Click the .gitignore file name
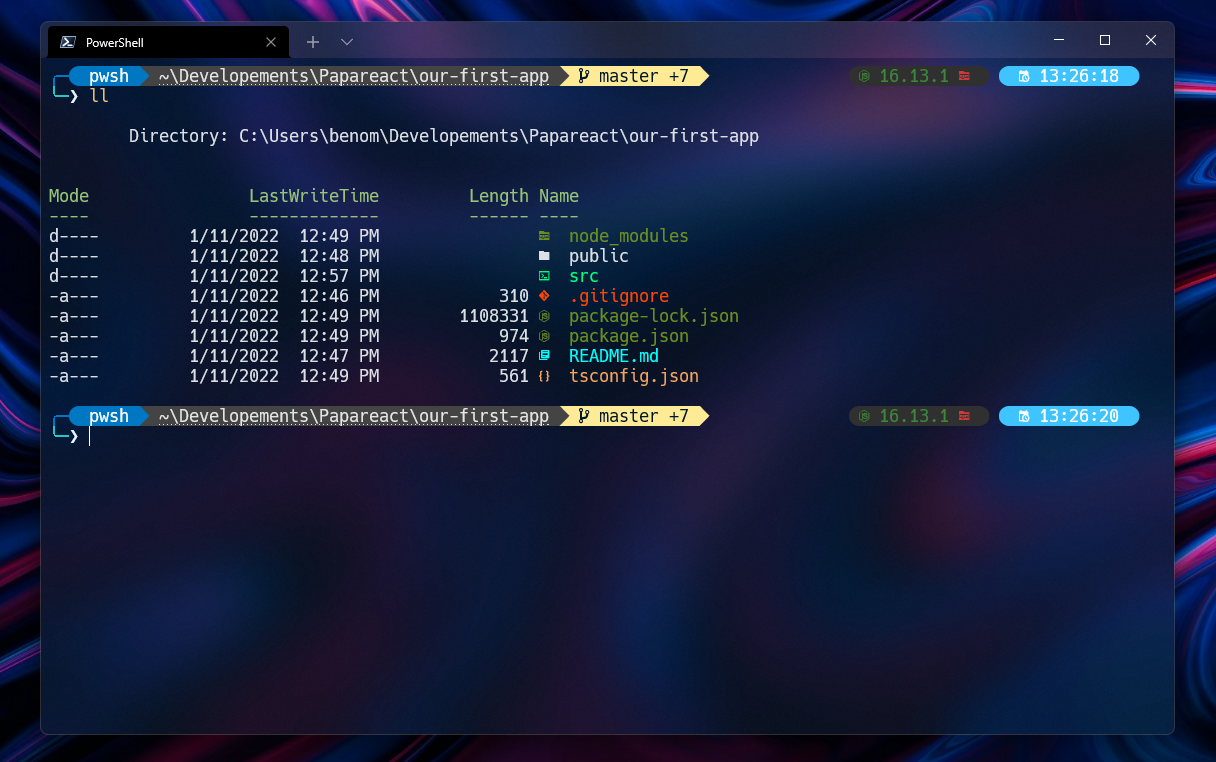 tap(619, 296)
